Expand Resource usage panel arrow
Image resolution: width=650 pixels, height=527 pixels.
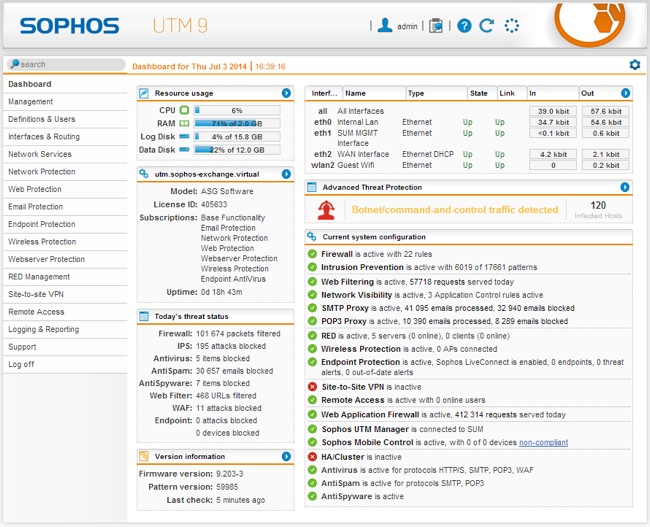(x=286, y=92)
